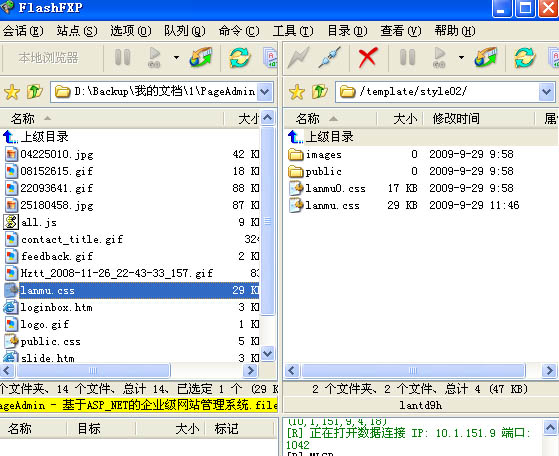The image size is (559, 456).
Task: Open the 选项 menu
Action: pos(130,31)
